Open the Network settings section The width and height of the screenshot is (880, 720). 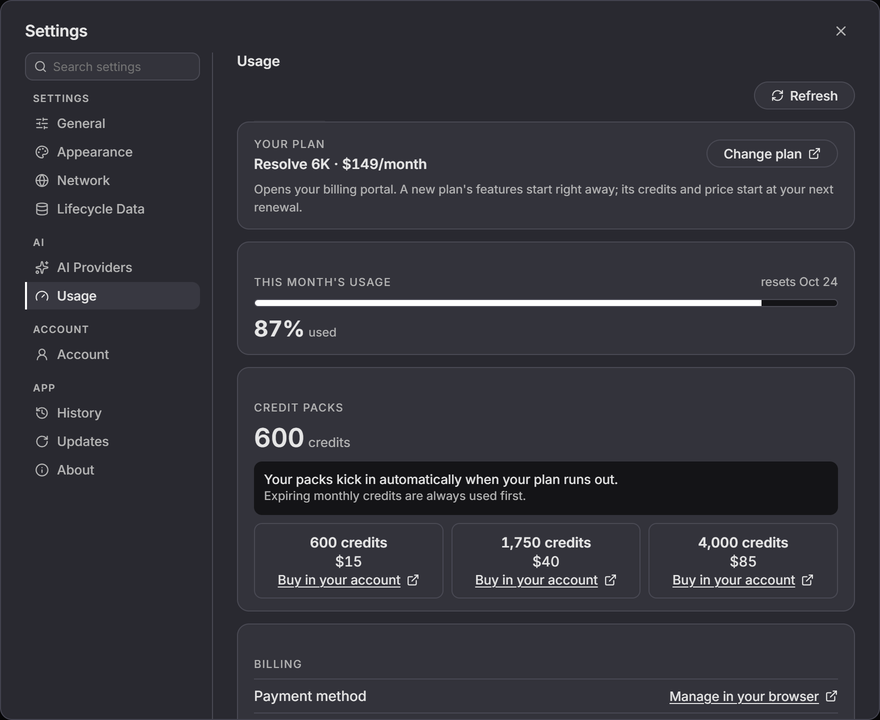[x=112, y=181]
